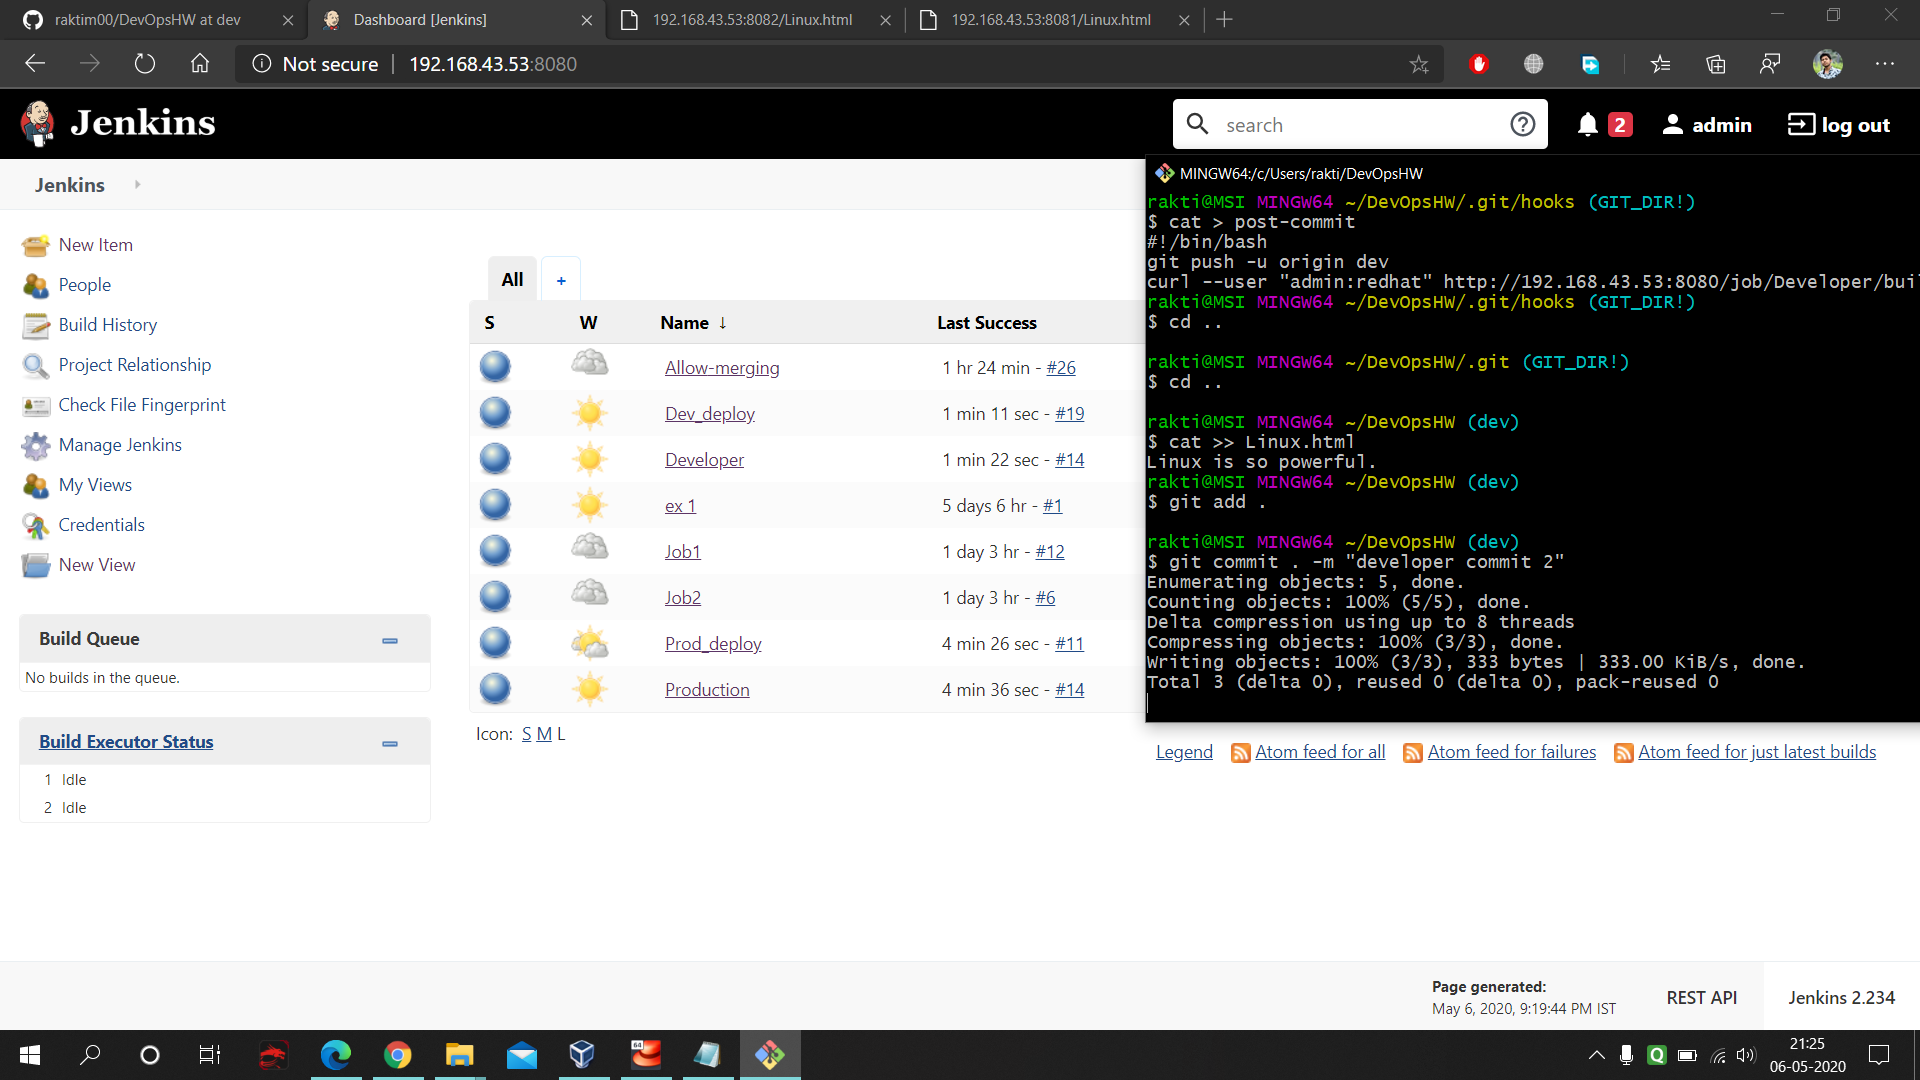
Task: Click Atom feed for failures RSS icon
Action: click(1412, 753)
